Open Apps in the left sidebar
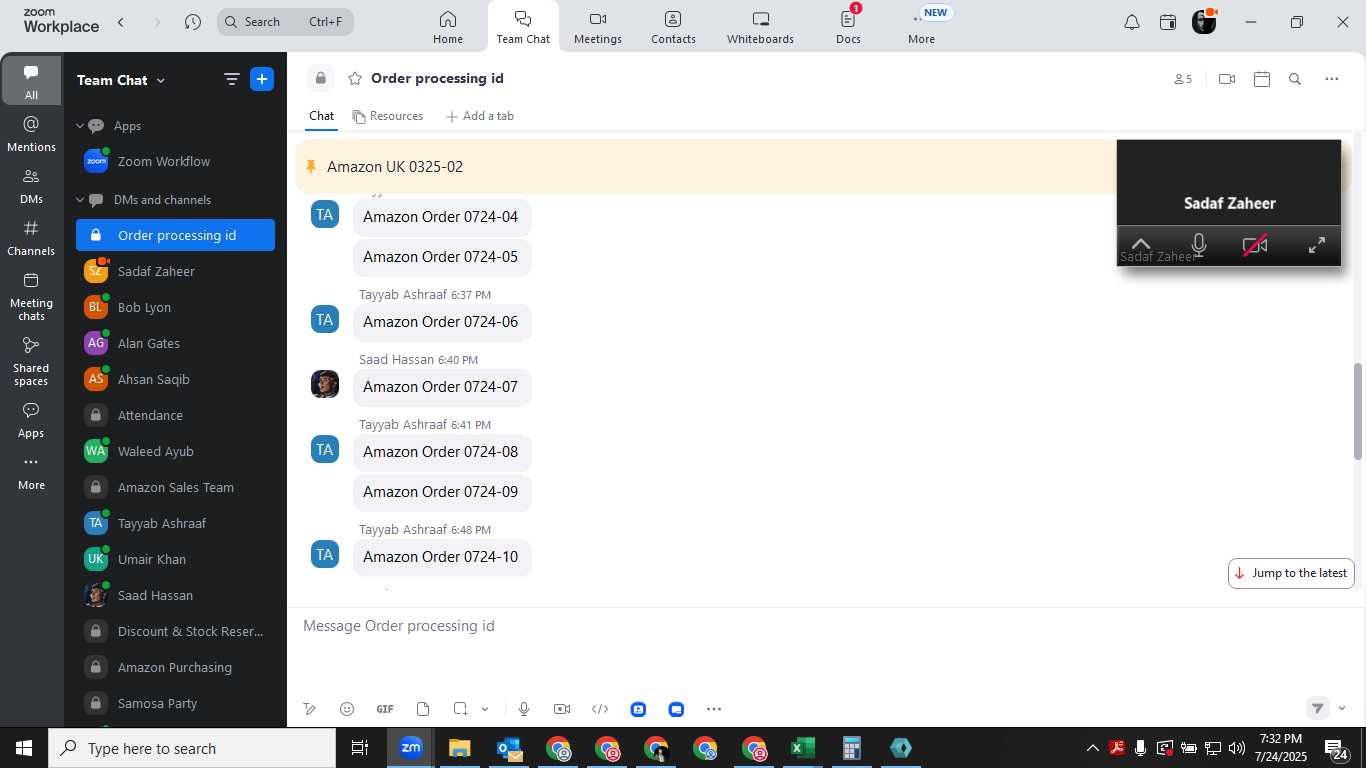 coord(31,420)
